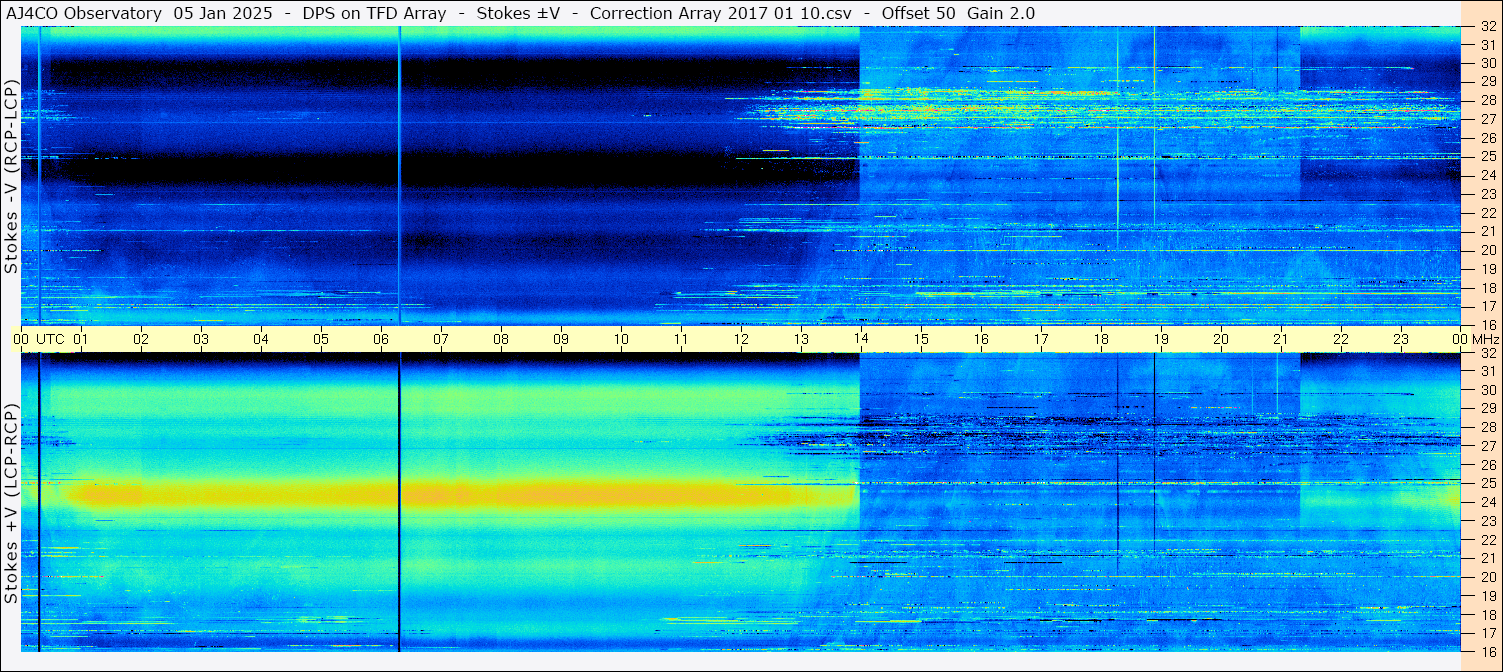This screenshot has width=1503, height=672.
Task: Click the 23 MHz tick of Stokes +V panel
Action: pos(1487,521)
